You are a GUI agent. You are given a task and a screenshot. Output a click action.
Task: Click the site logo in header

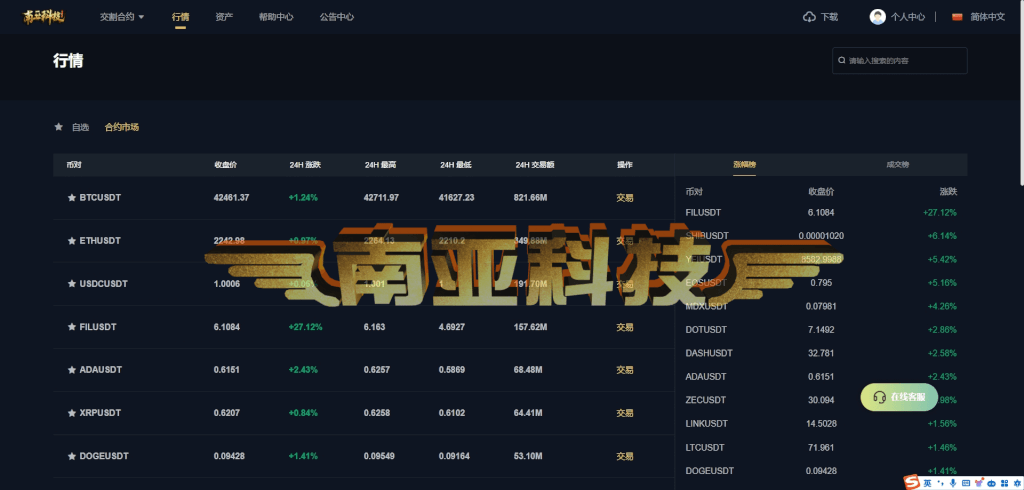coord(44,16)
